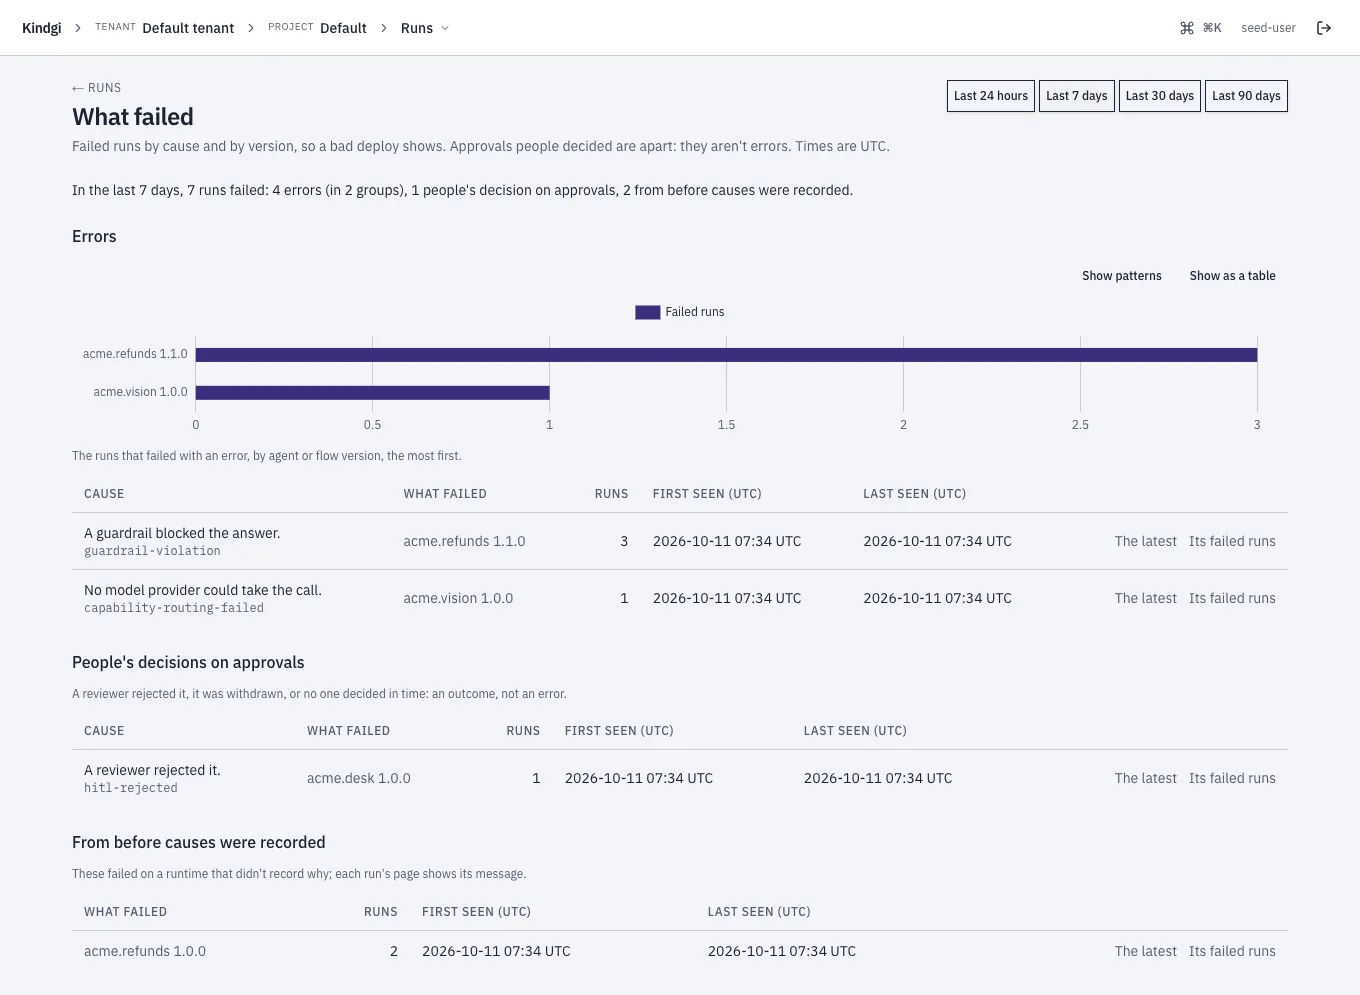Viewport: 1360px width, 995px height.
Task: Open the command palette ⌘K shortcut
Action: click(x=1201, y=28)
